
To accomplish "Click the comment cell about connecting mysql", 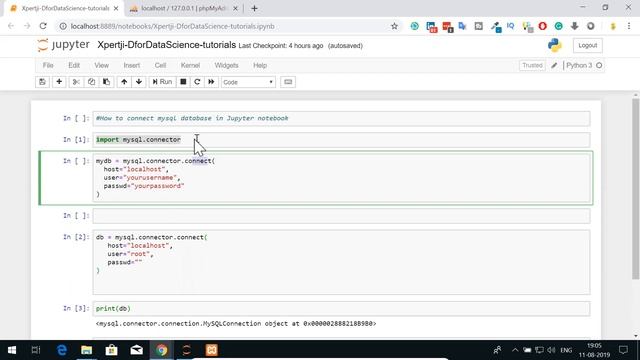I will point(341,118).
